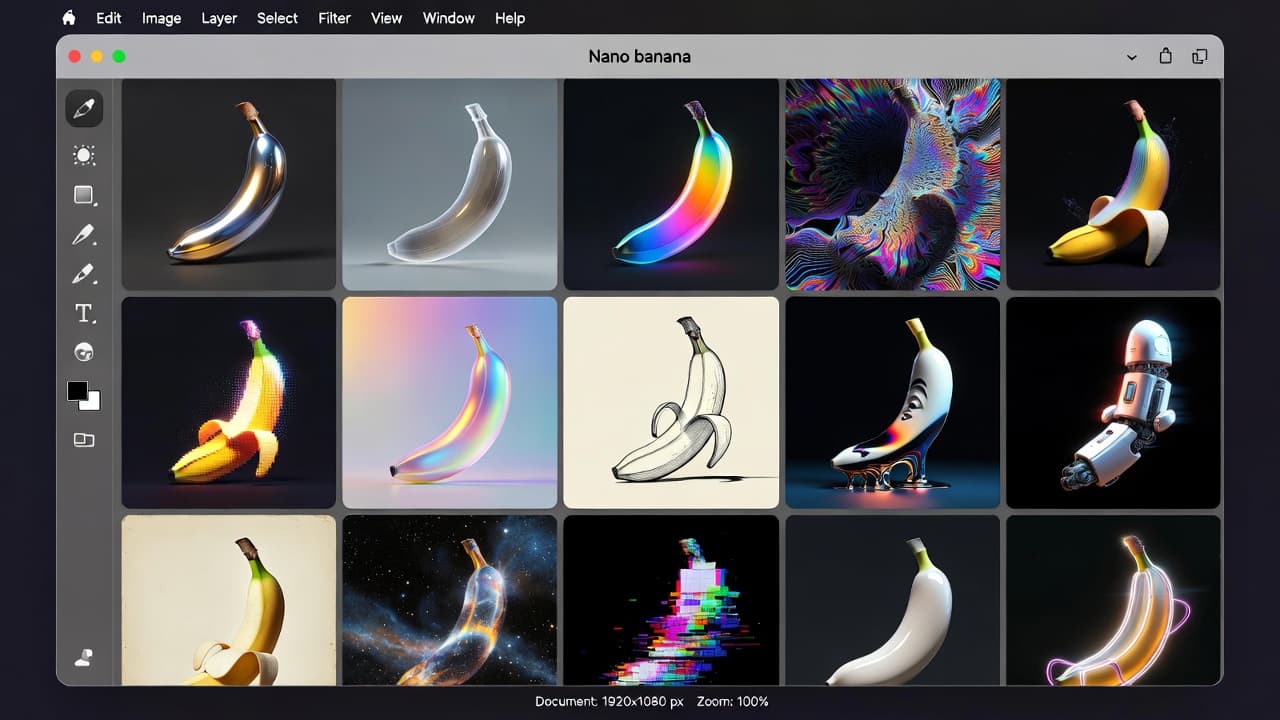Click the overlapping screens icon below color swatches
This screenshot has height=720, width=1280.
point(84,440)
